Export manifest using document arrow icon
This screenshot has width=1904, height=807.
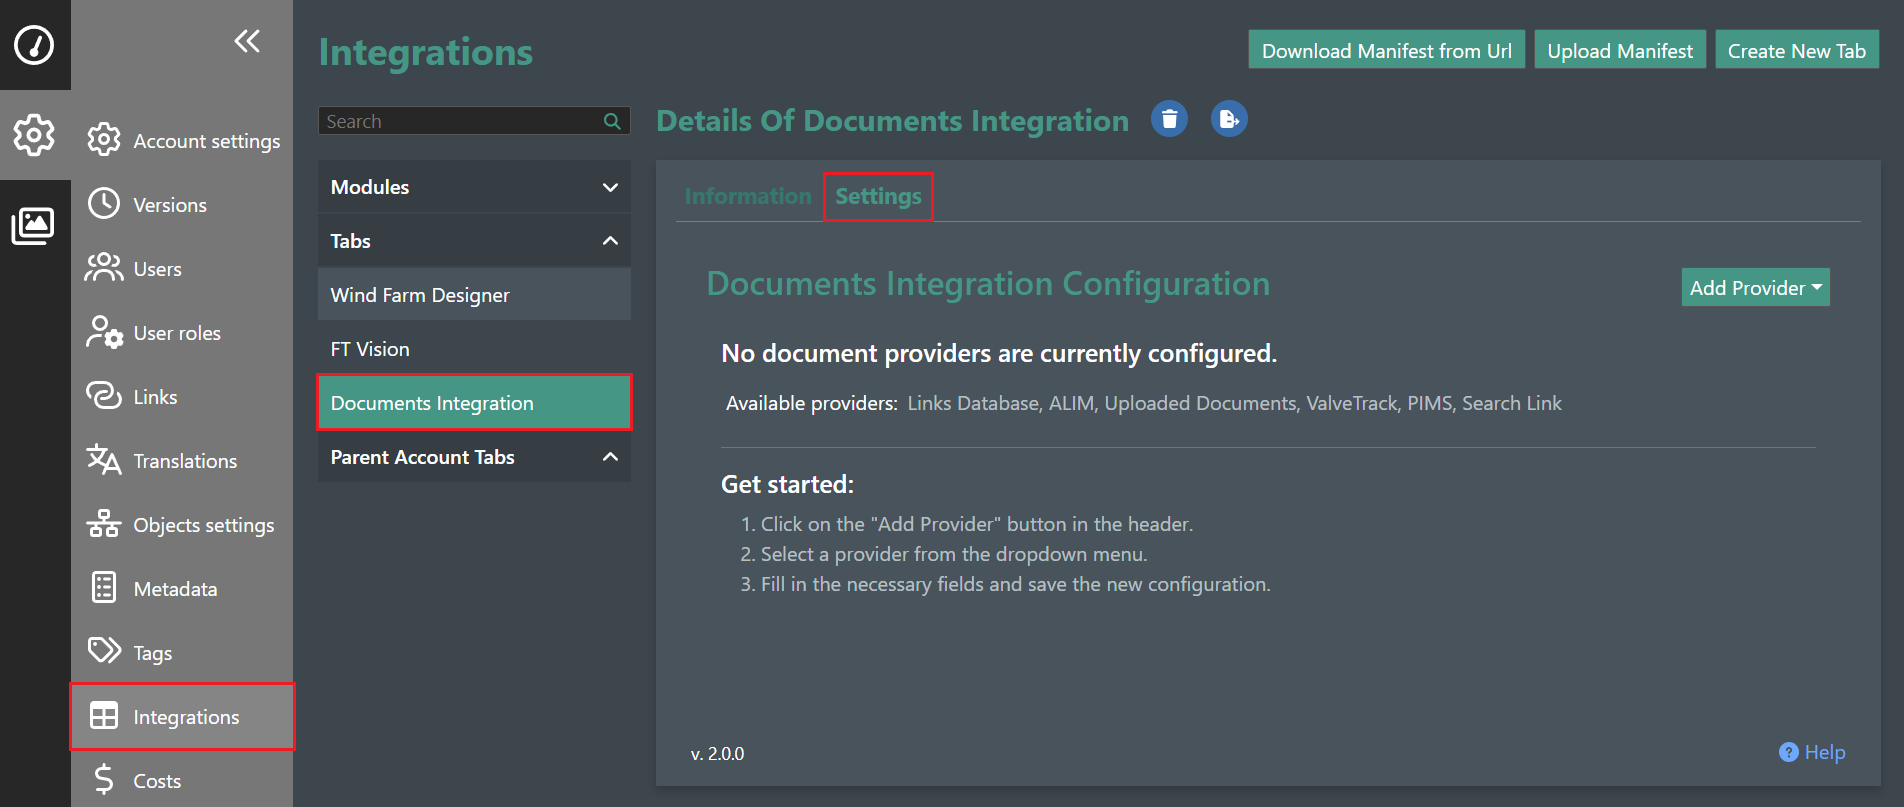(1229, 119)
